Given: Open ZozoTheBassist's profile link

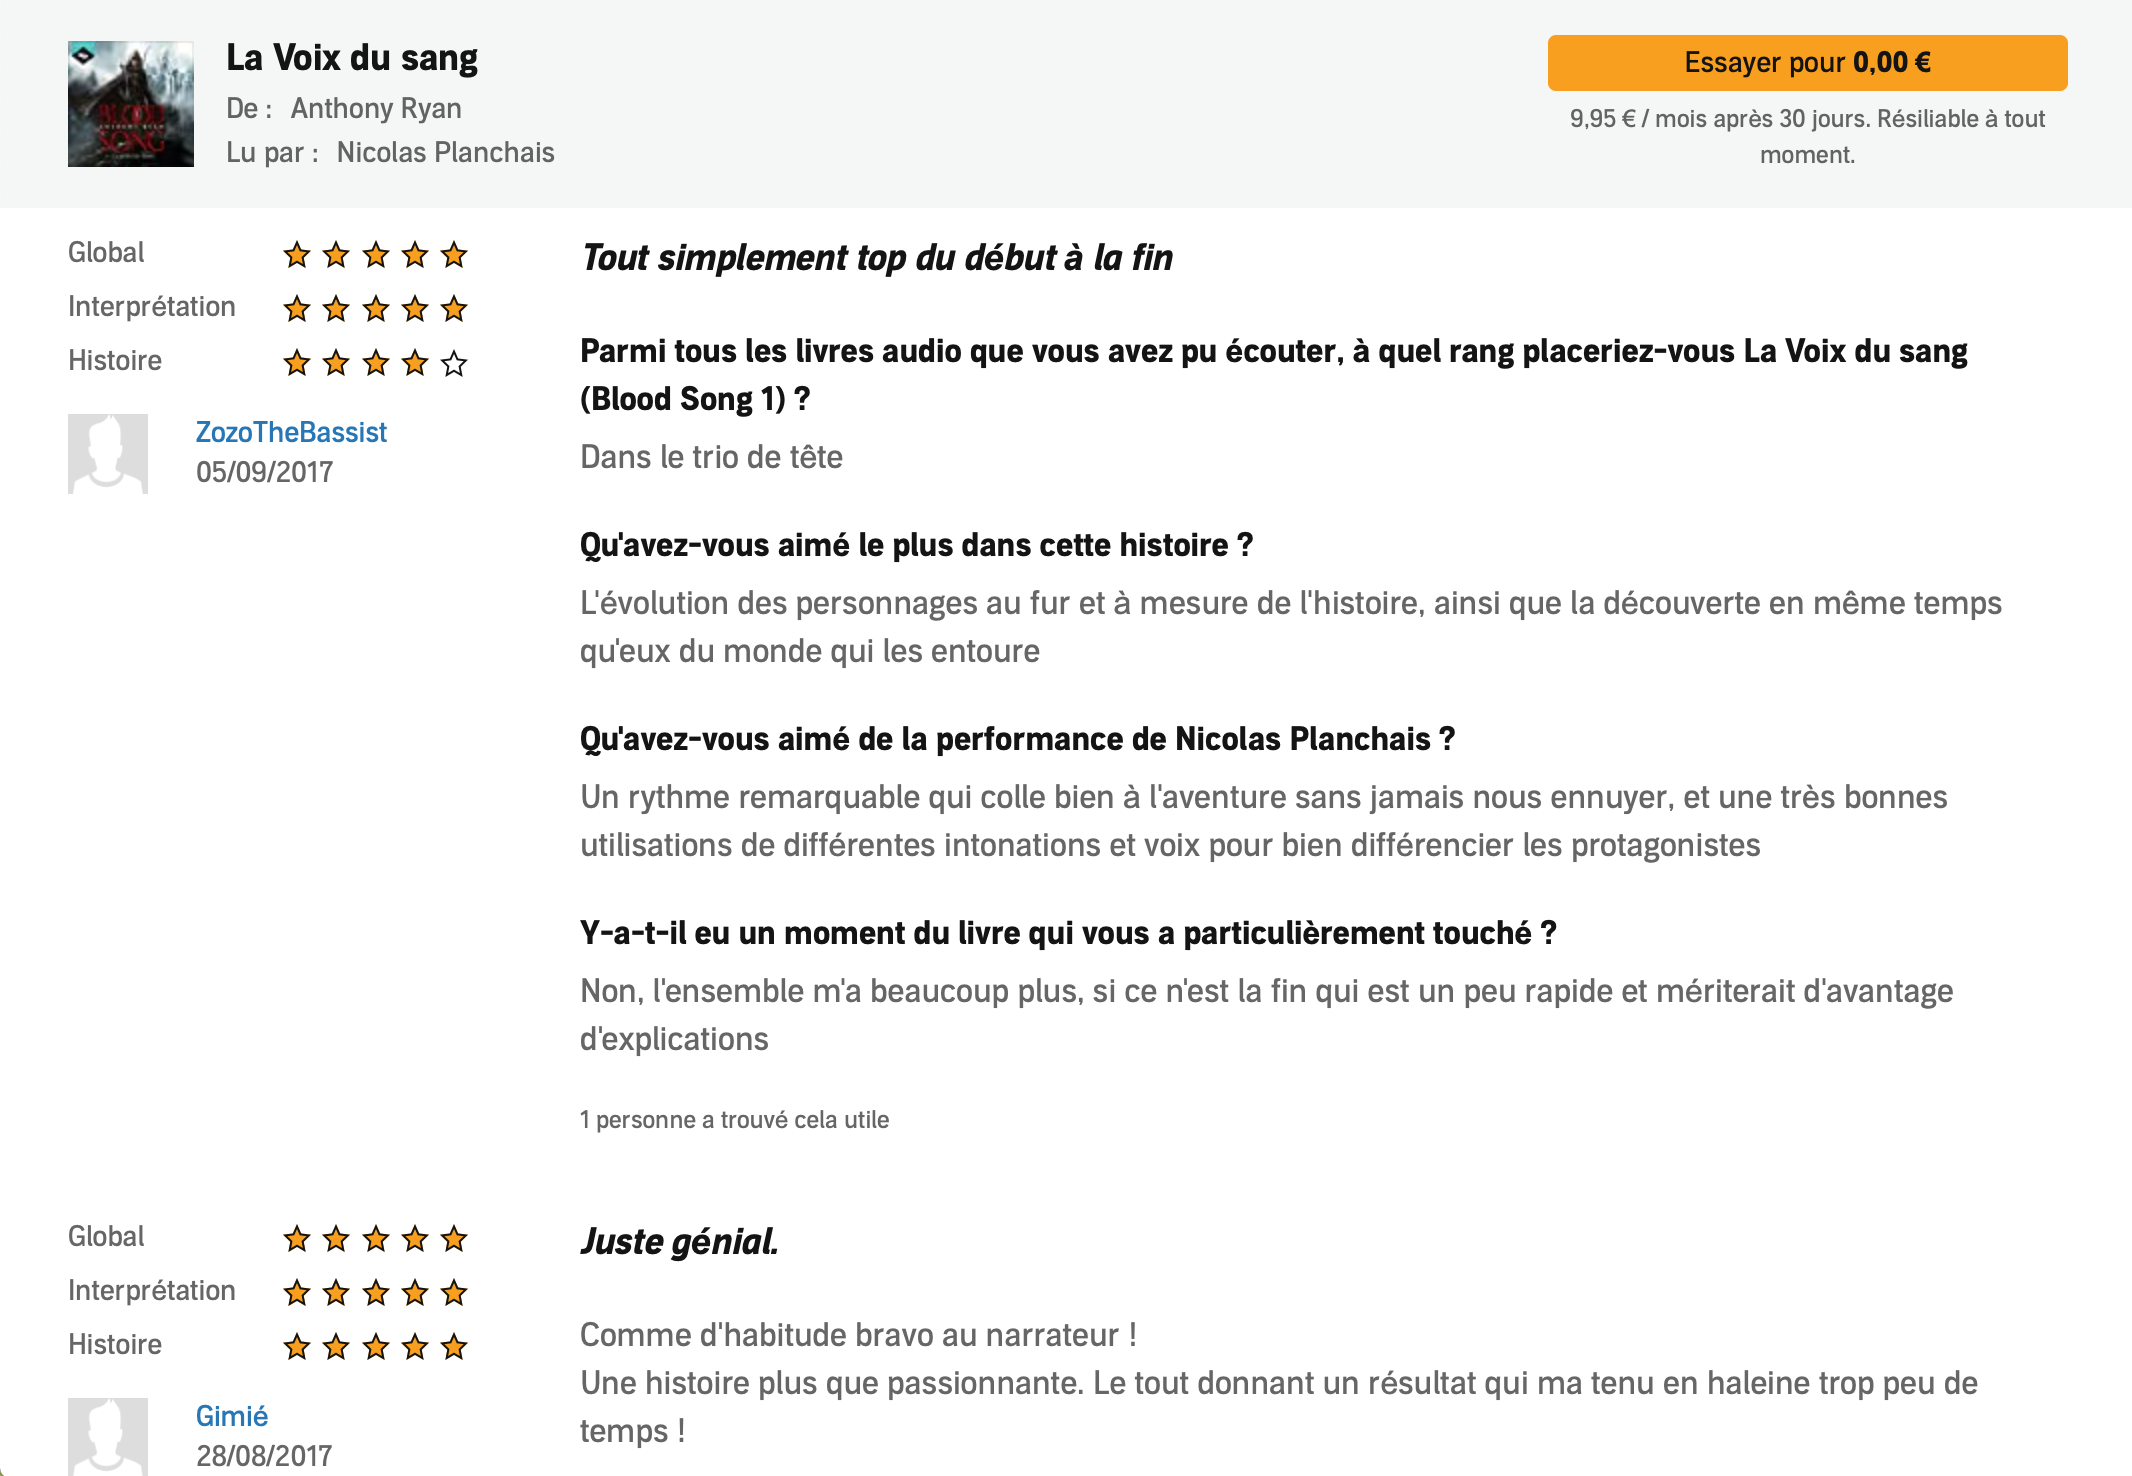Looking at the screenshot, I should (291, 432).
